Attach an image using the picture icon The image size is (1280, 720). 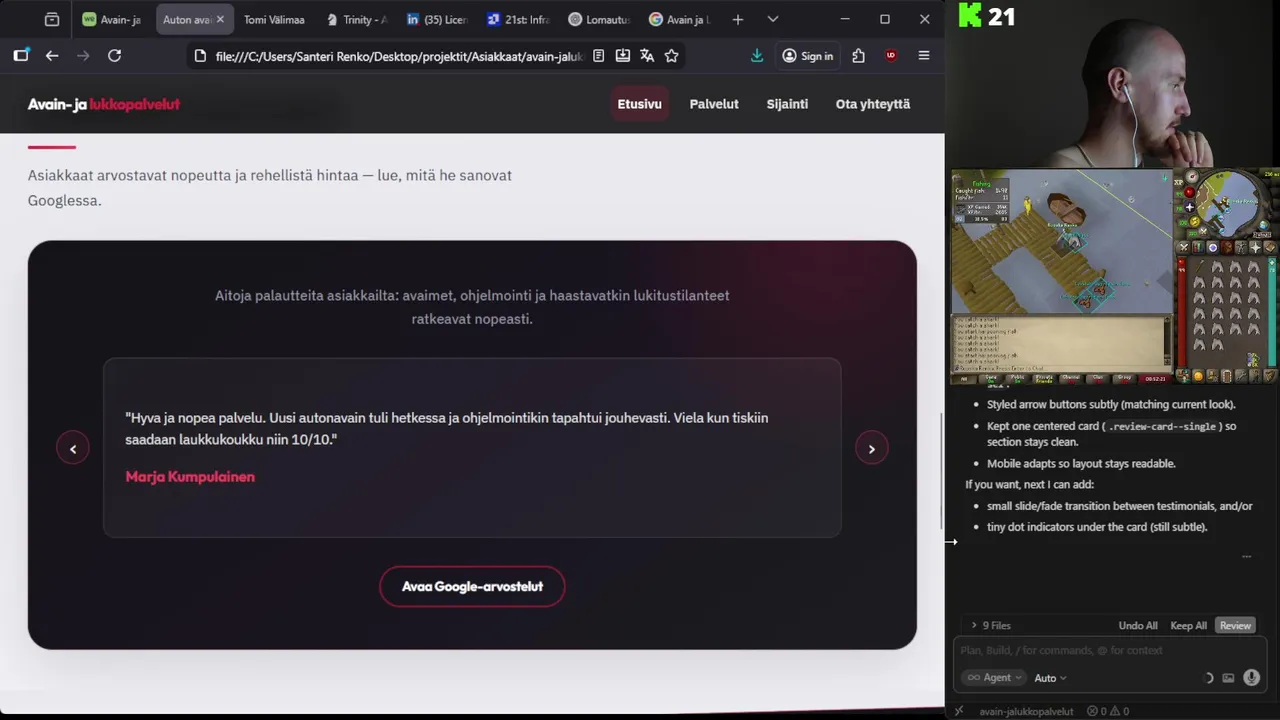(1228, 678)
